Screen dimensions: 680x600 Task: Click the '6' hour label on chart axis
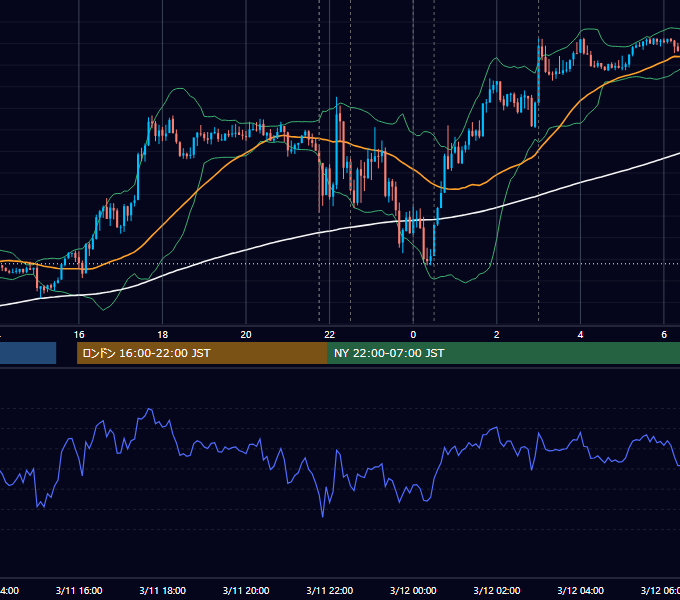pos(664,334)
